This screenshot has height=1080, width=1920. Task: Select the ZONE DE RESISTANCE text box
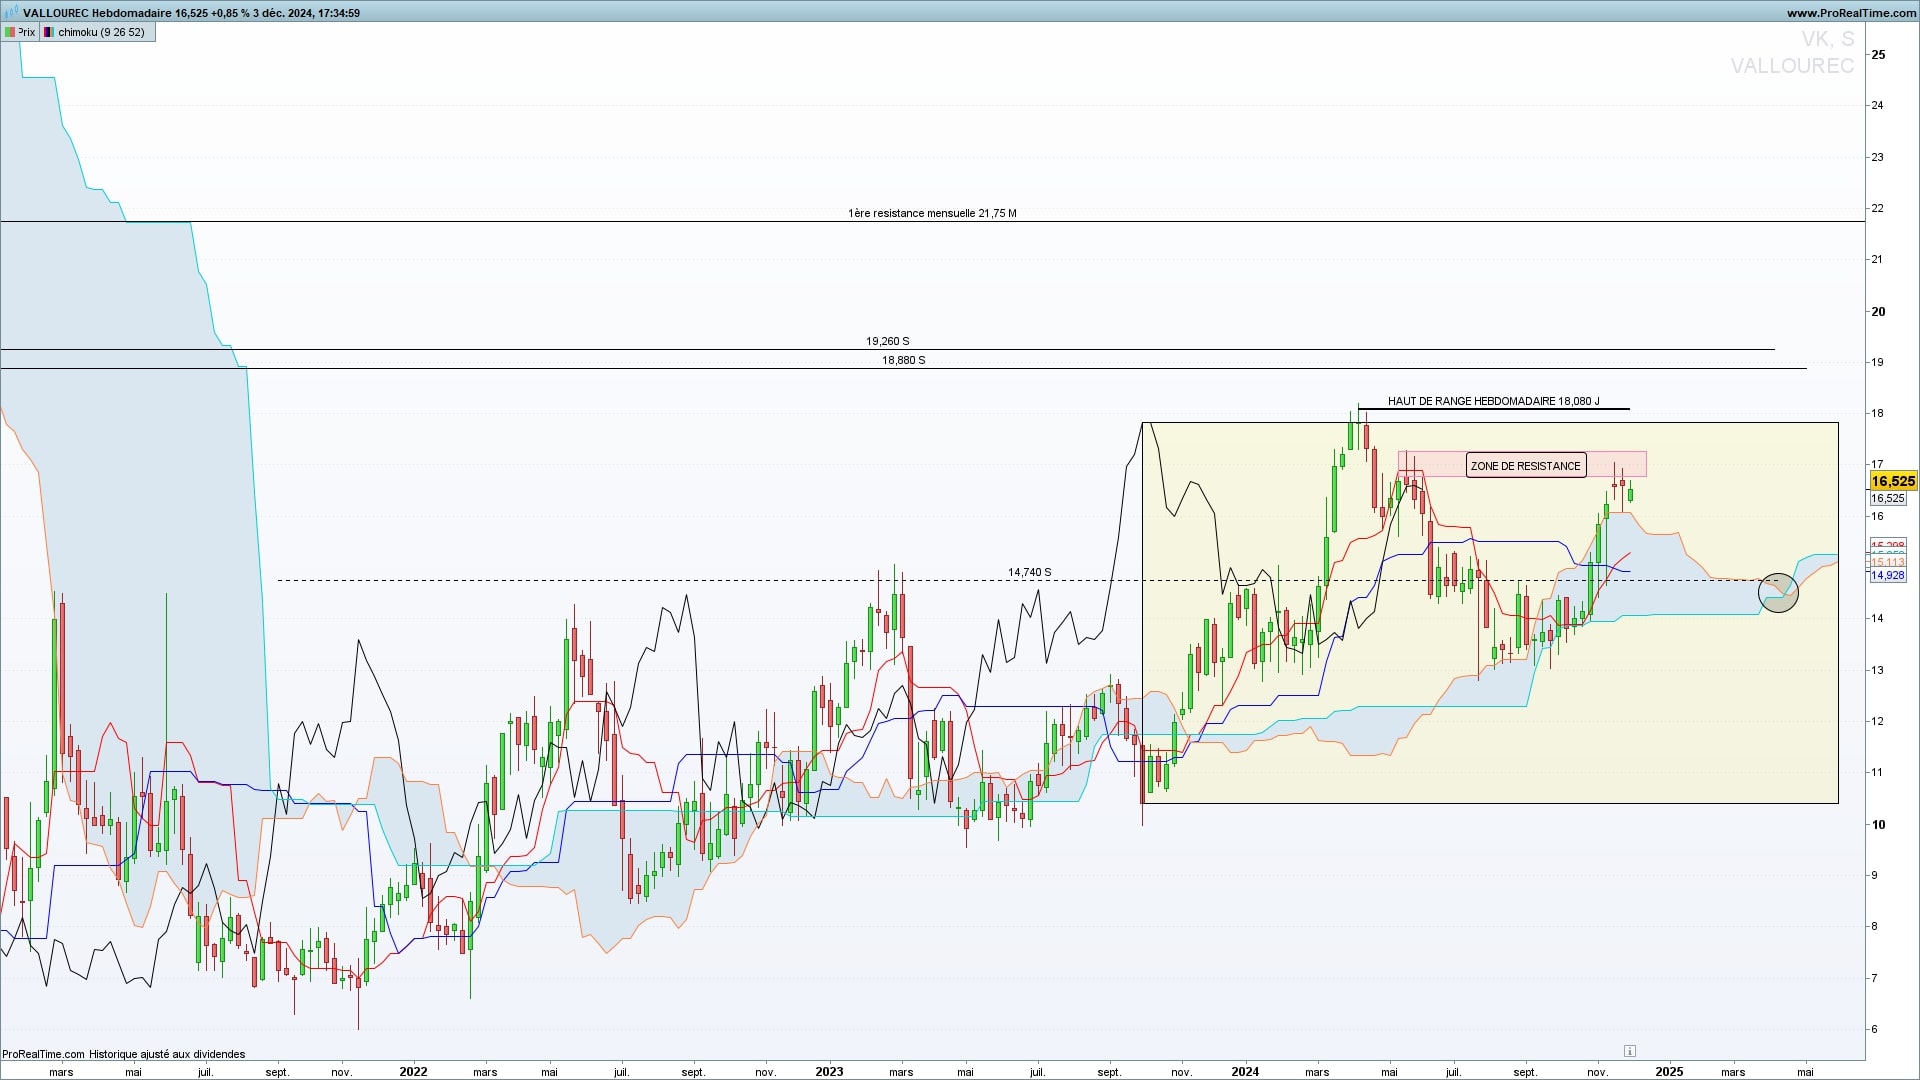click(x=1525, y=466)
